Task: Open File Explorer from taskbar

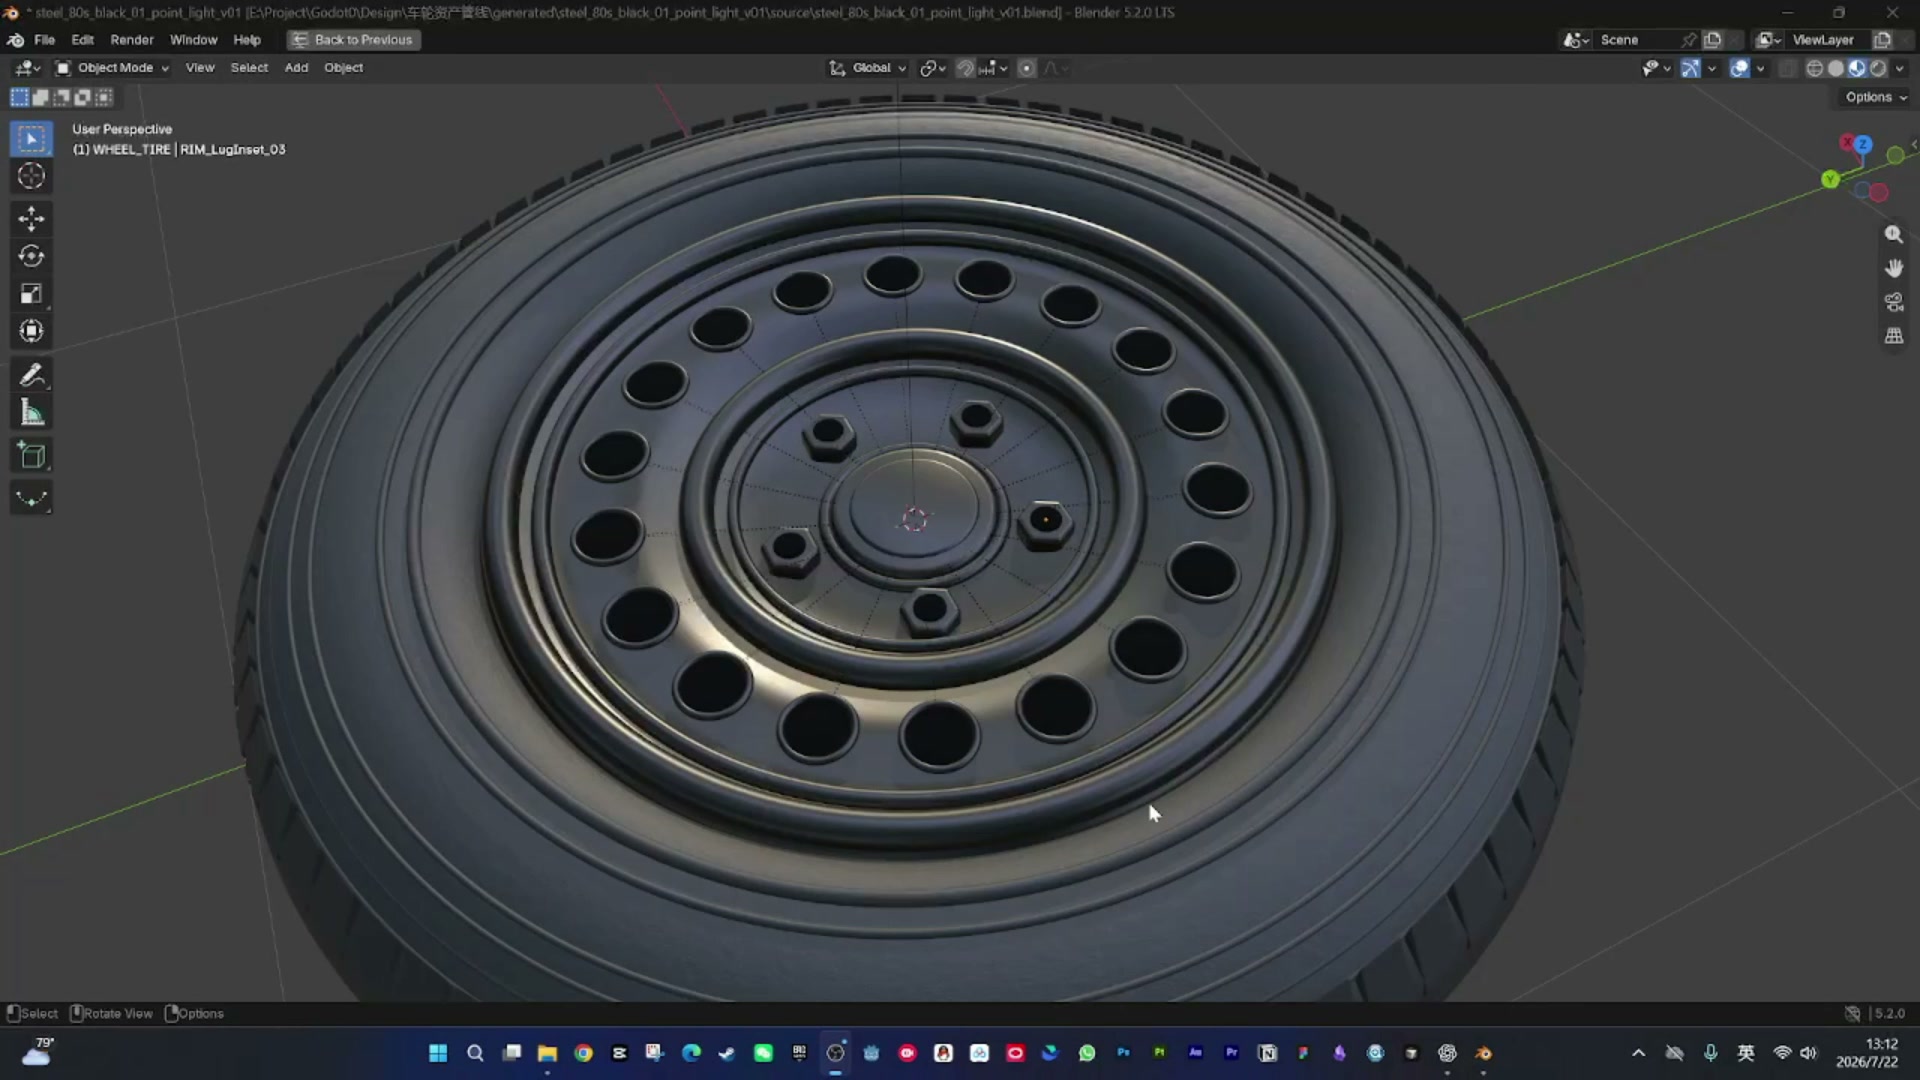Action: (547, 1053)
